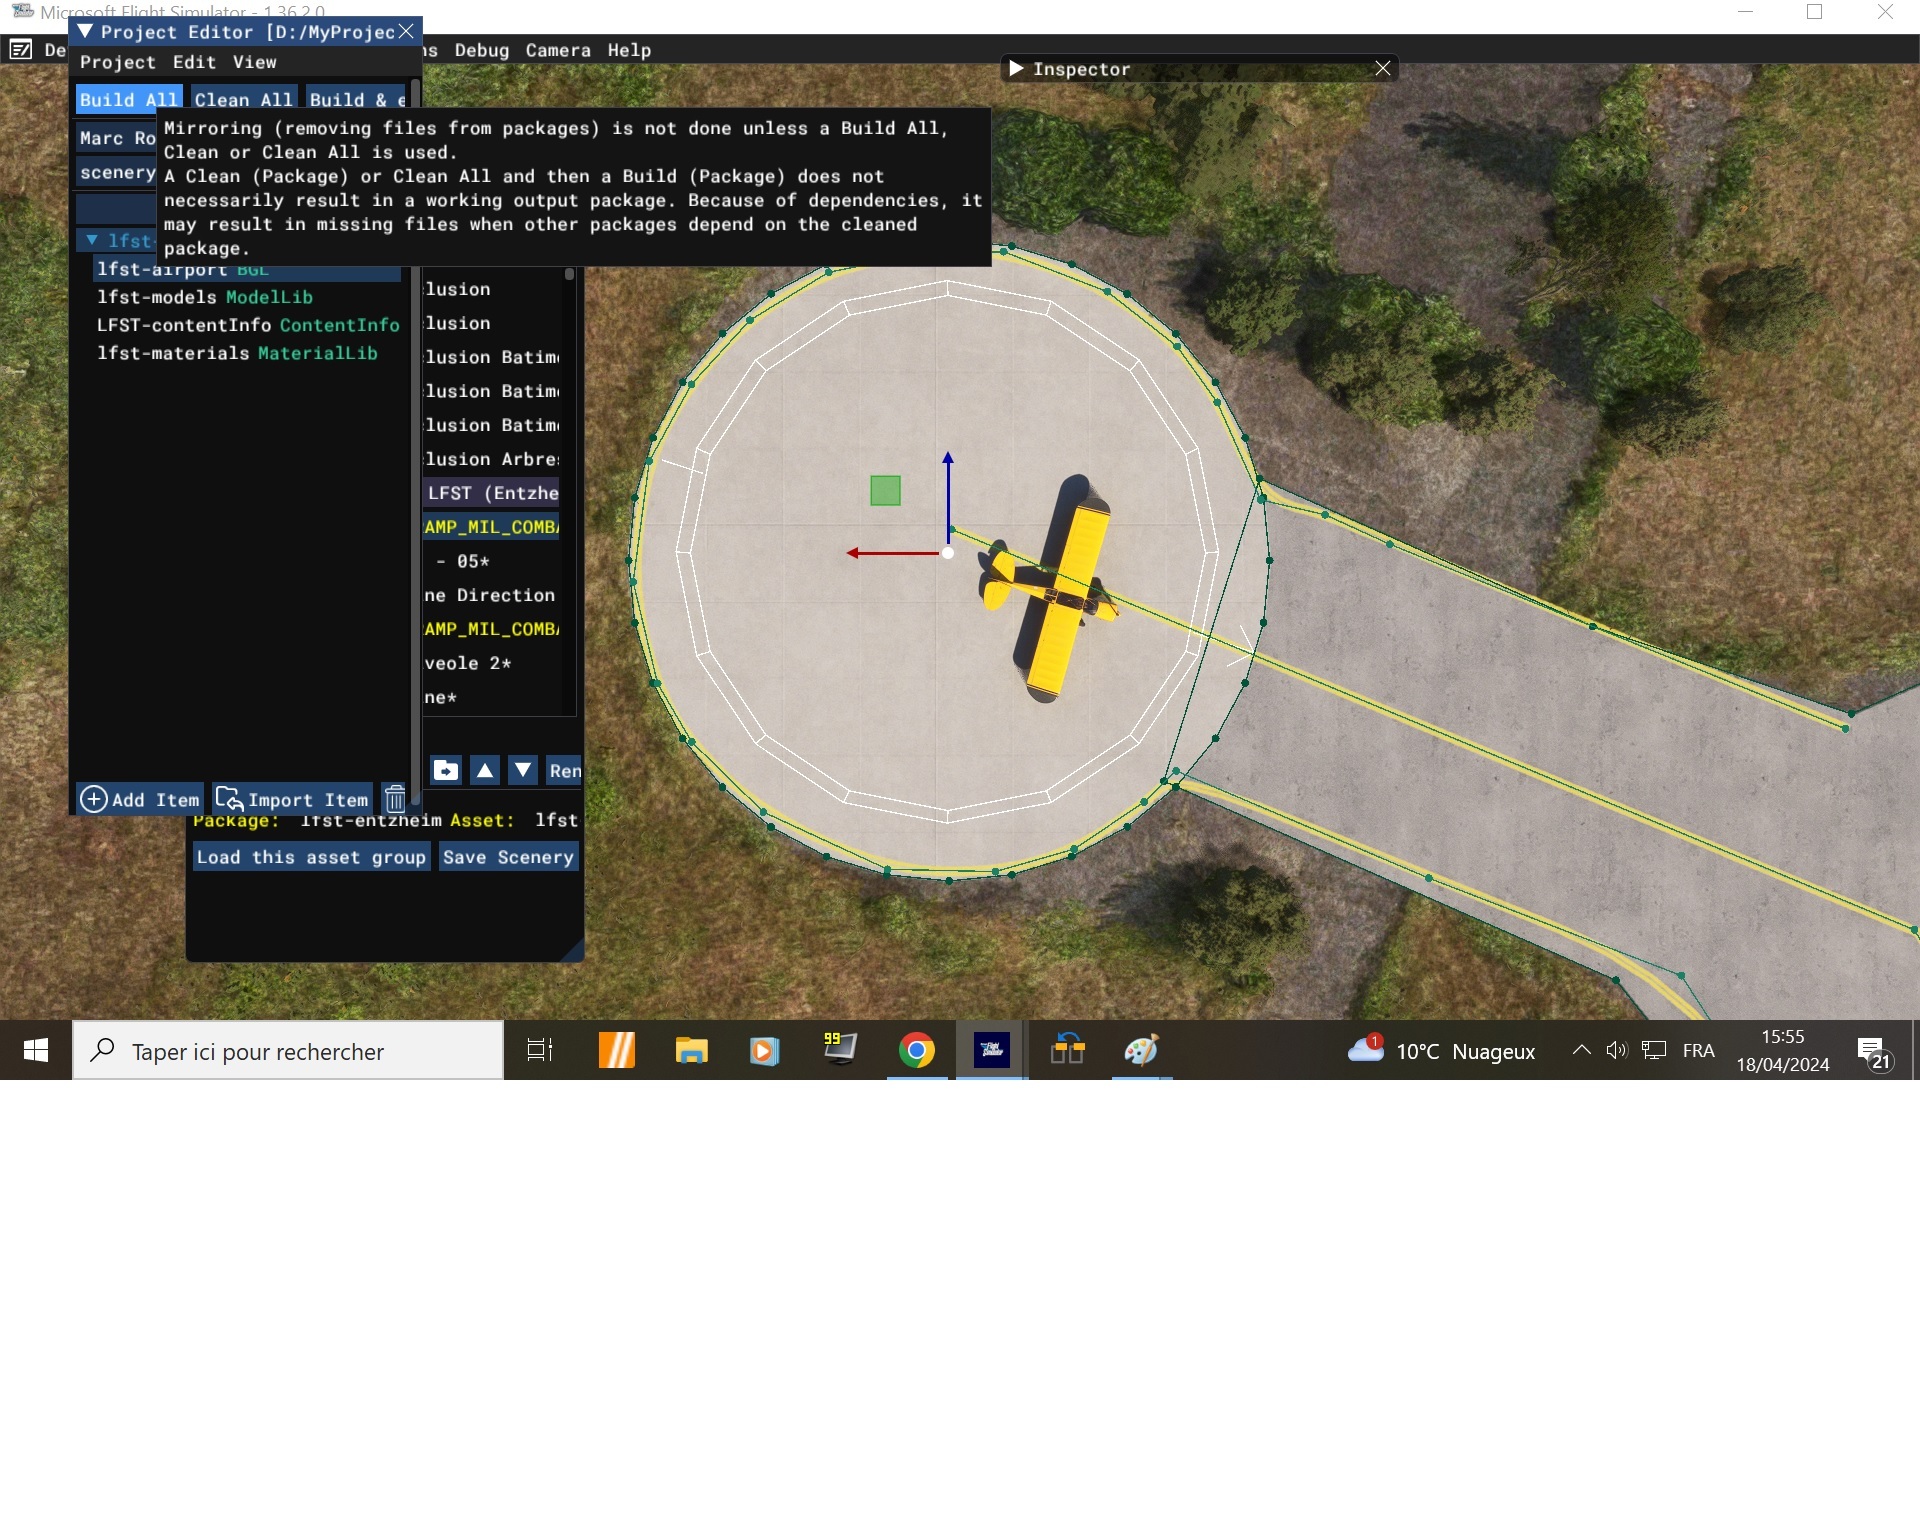Click the Windows taskbar search field
1920x1536 pixels.
[288, 1051]
